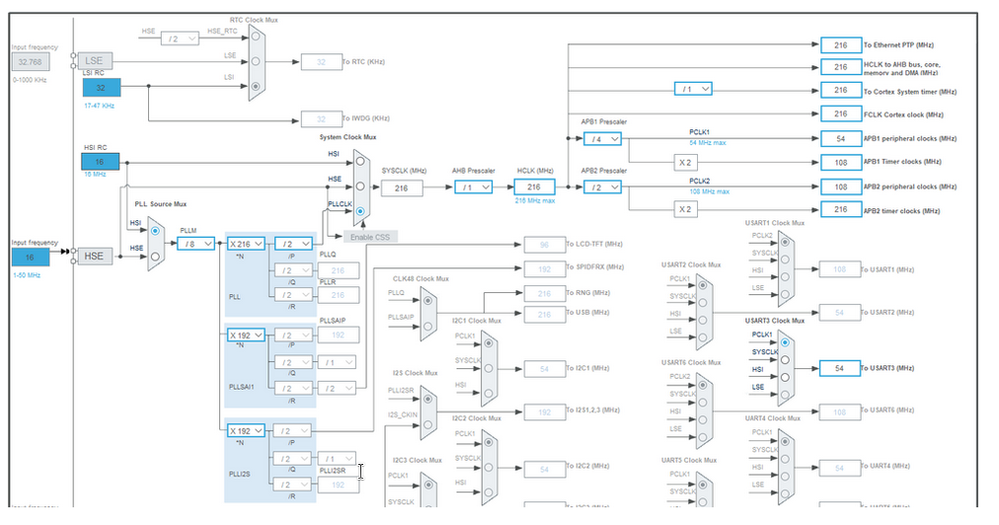The height and width of the screenshot is (525, 999).
Task: Click the To IWDG (KHz) 32 value
Action: 321,119
